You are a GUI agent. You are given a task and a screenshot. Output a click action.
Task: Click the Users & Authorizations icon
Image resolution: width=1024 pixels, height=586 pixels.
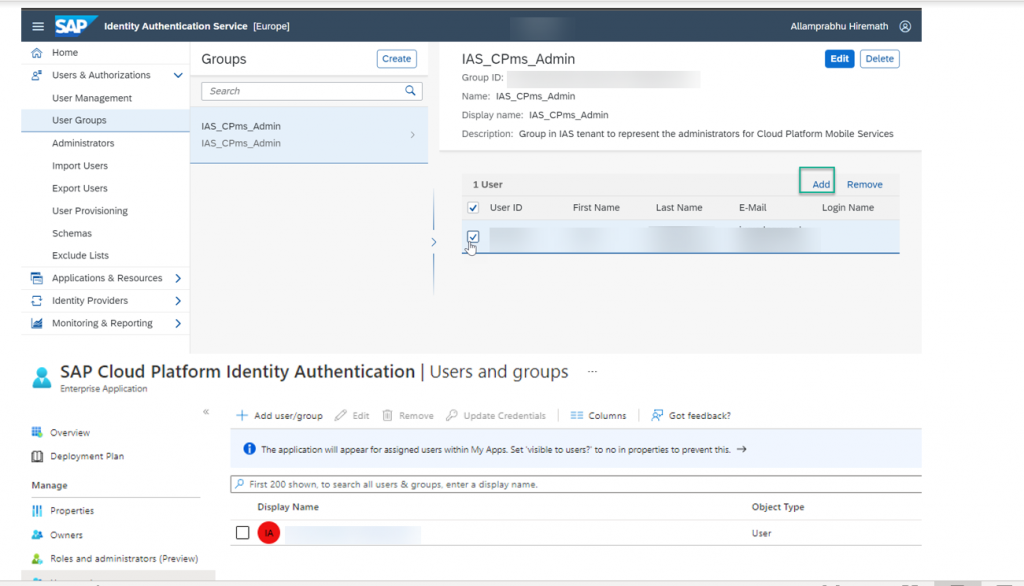pos(37,75)
